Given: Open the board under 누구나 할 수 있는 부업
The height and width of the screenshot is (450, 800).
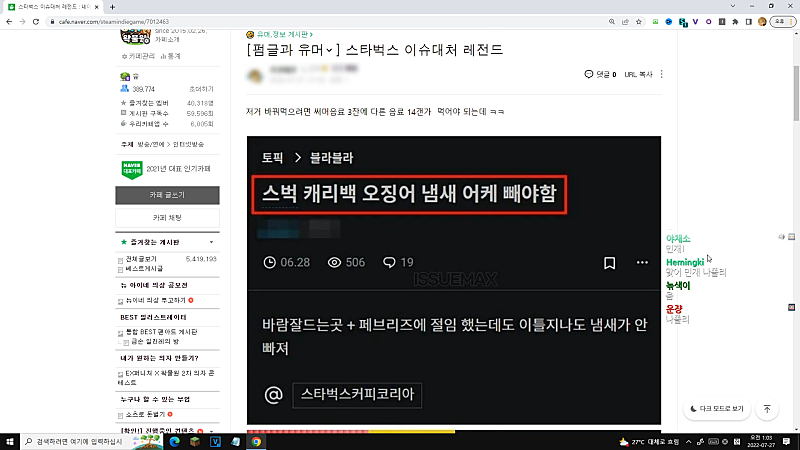Looking at the screenshot, I should click(145, 415).
